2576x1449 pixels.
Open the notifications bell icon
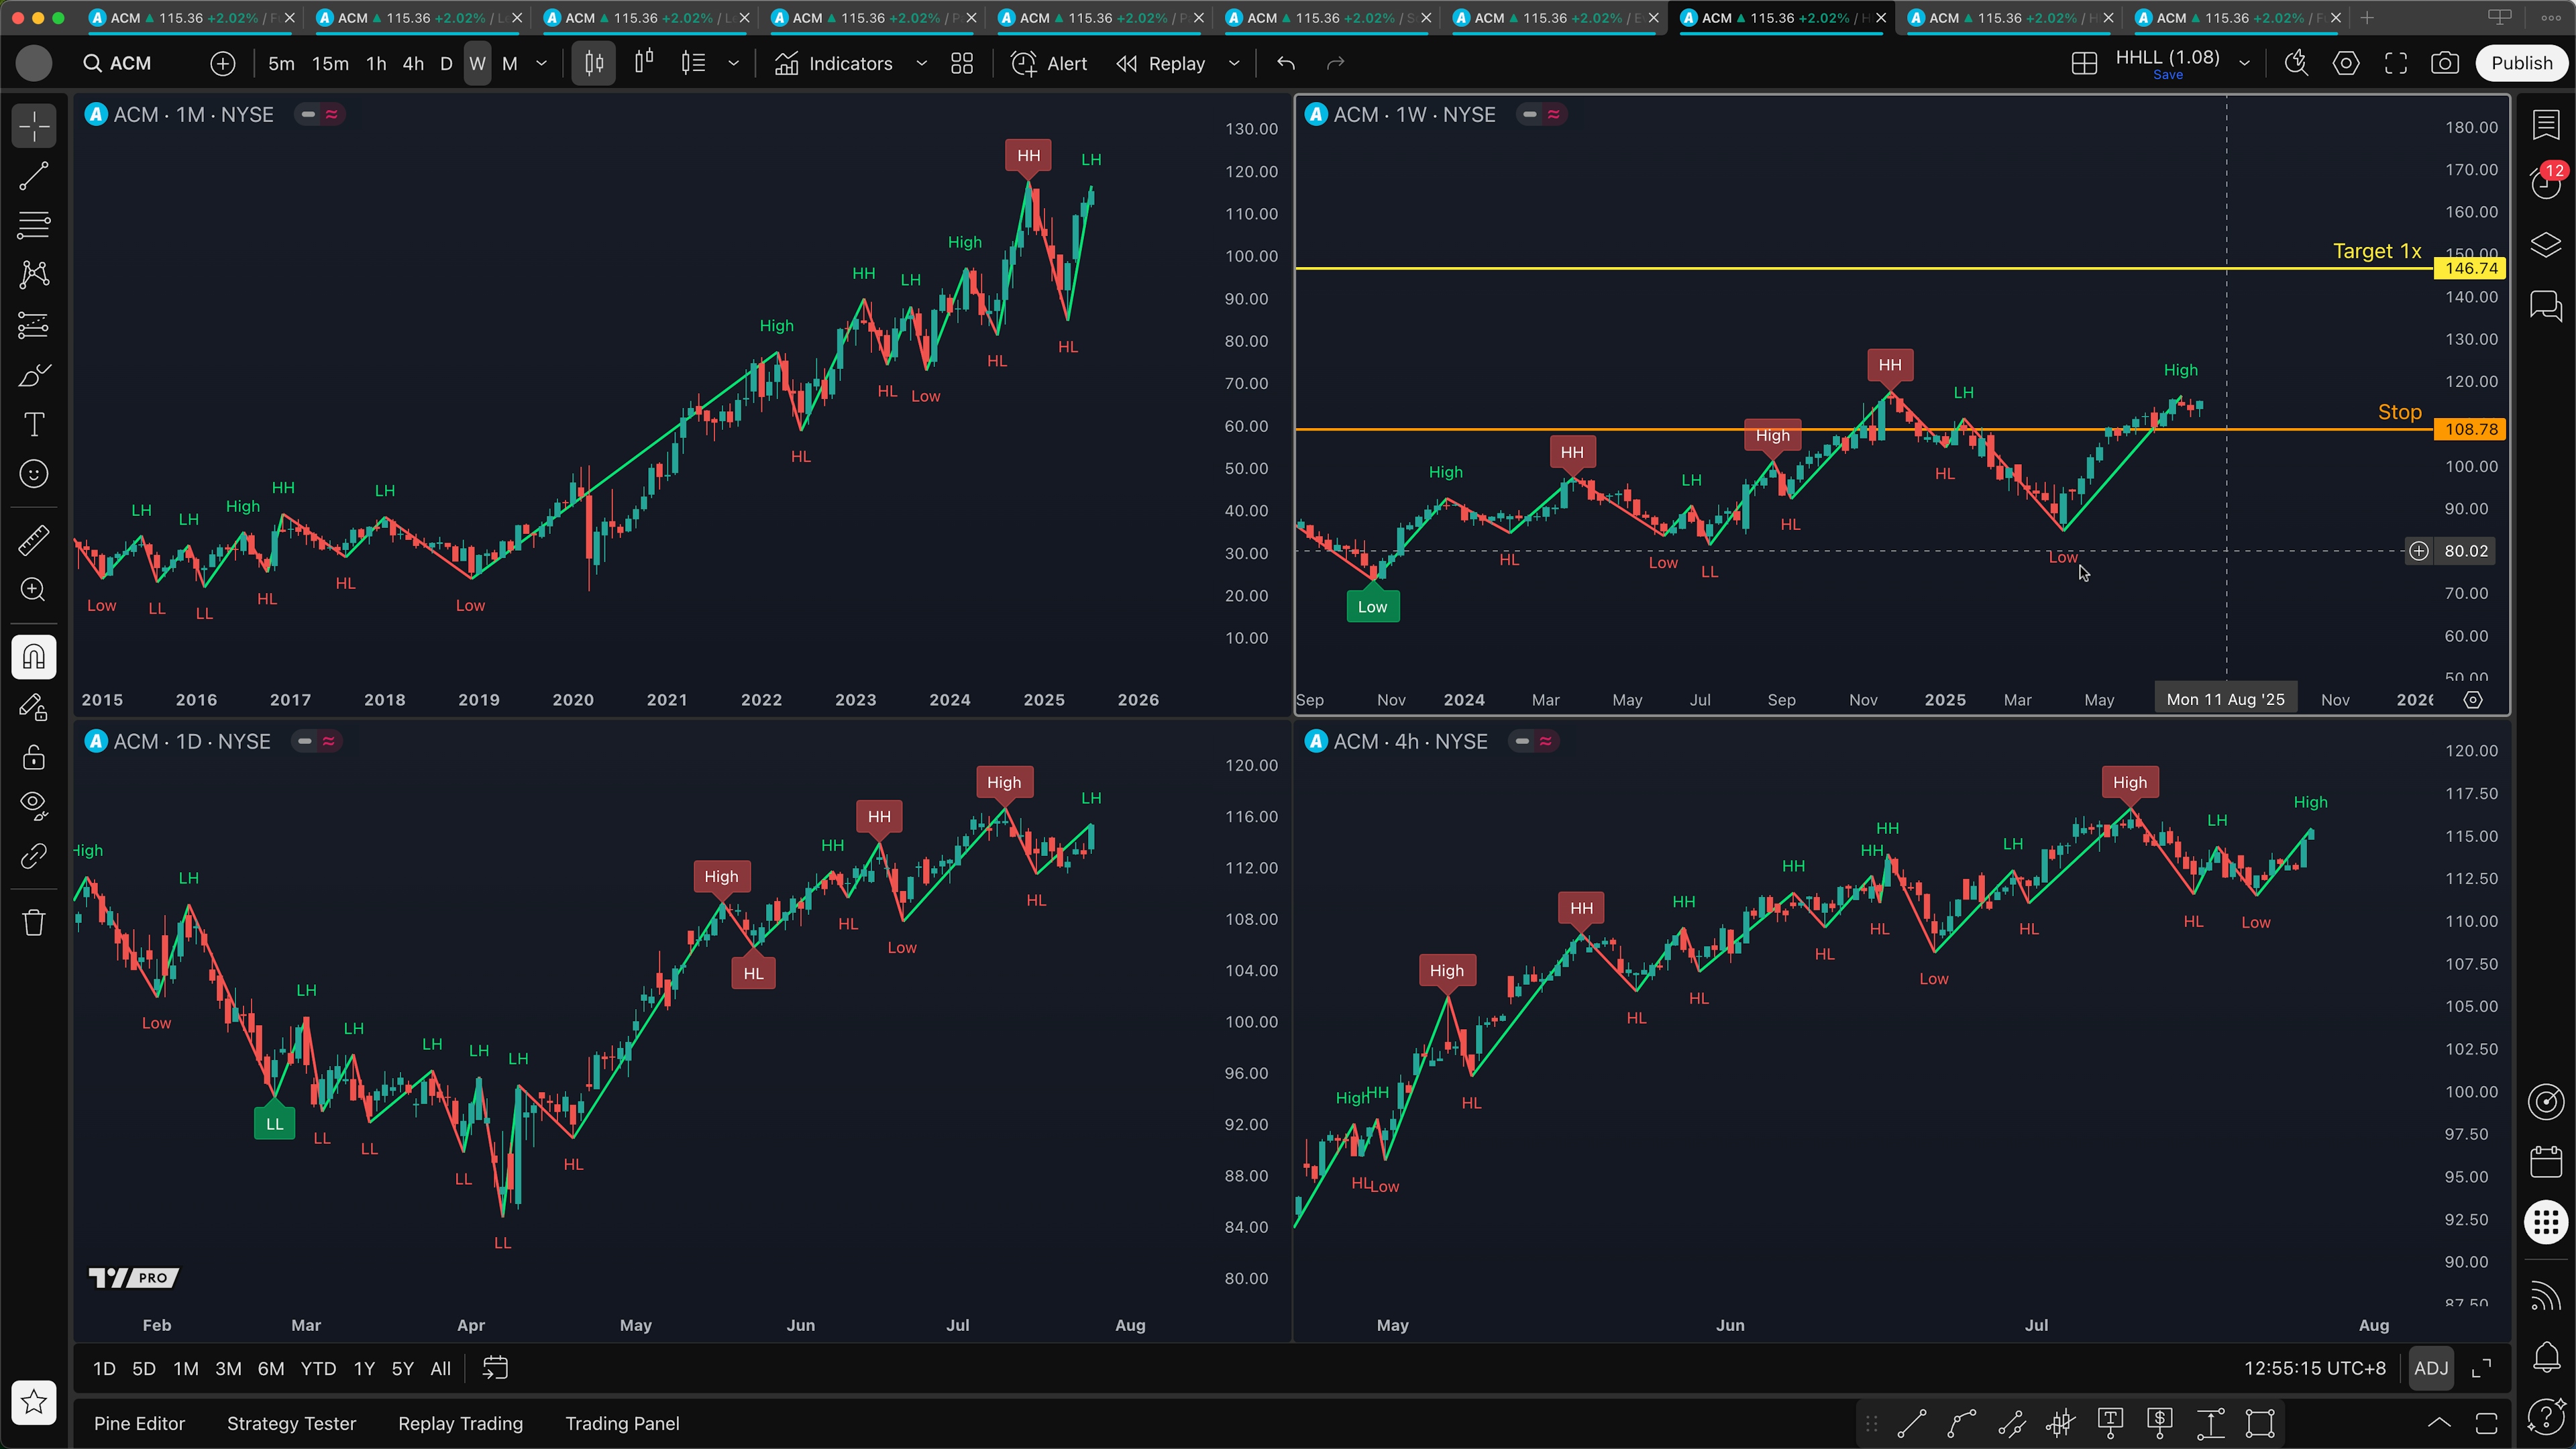2546,1356
